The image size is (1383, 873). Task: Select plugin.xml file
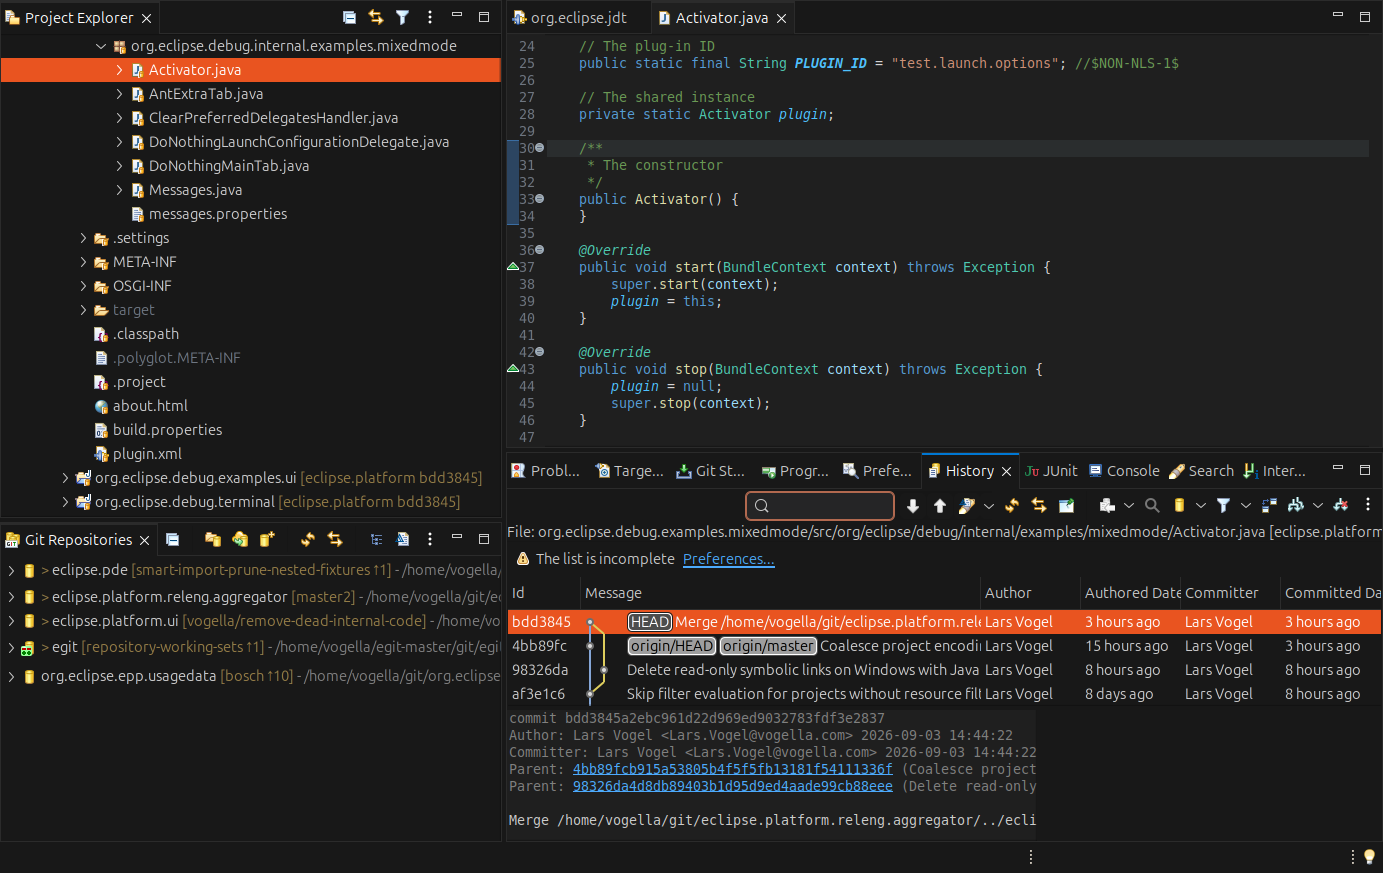click(x=147, y=454)
